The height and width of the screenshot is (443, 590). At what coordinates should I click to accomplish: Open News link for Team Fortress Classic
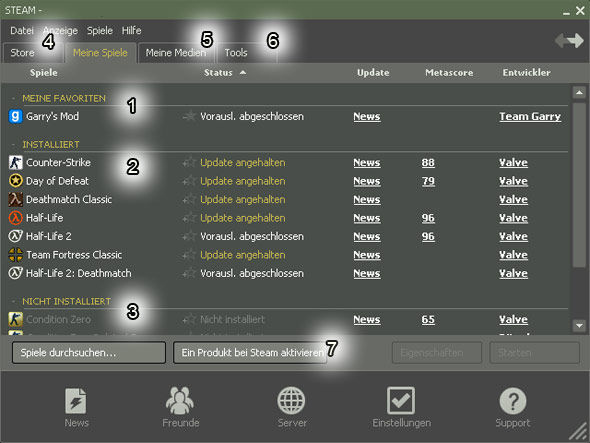click(x=367, y=255)
